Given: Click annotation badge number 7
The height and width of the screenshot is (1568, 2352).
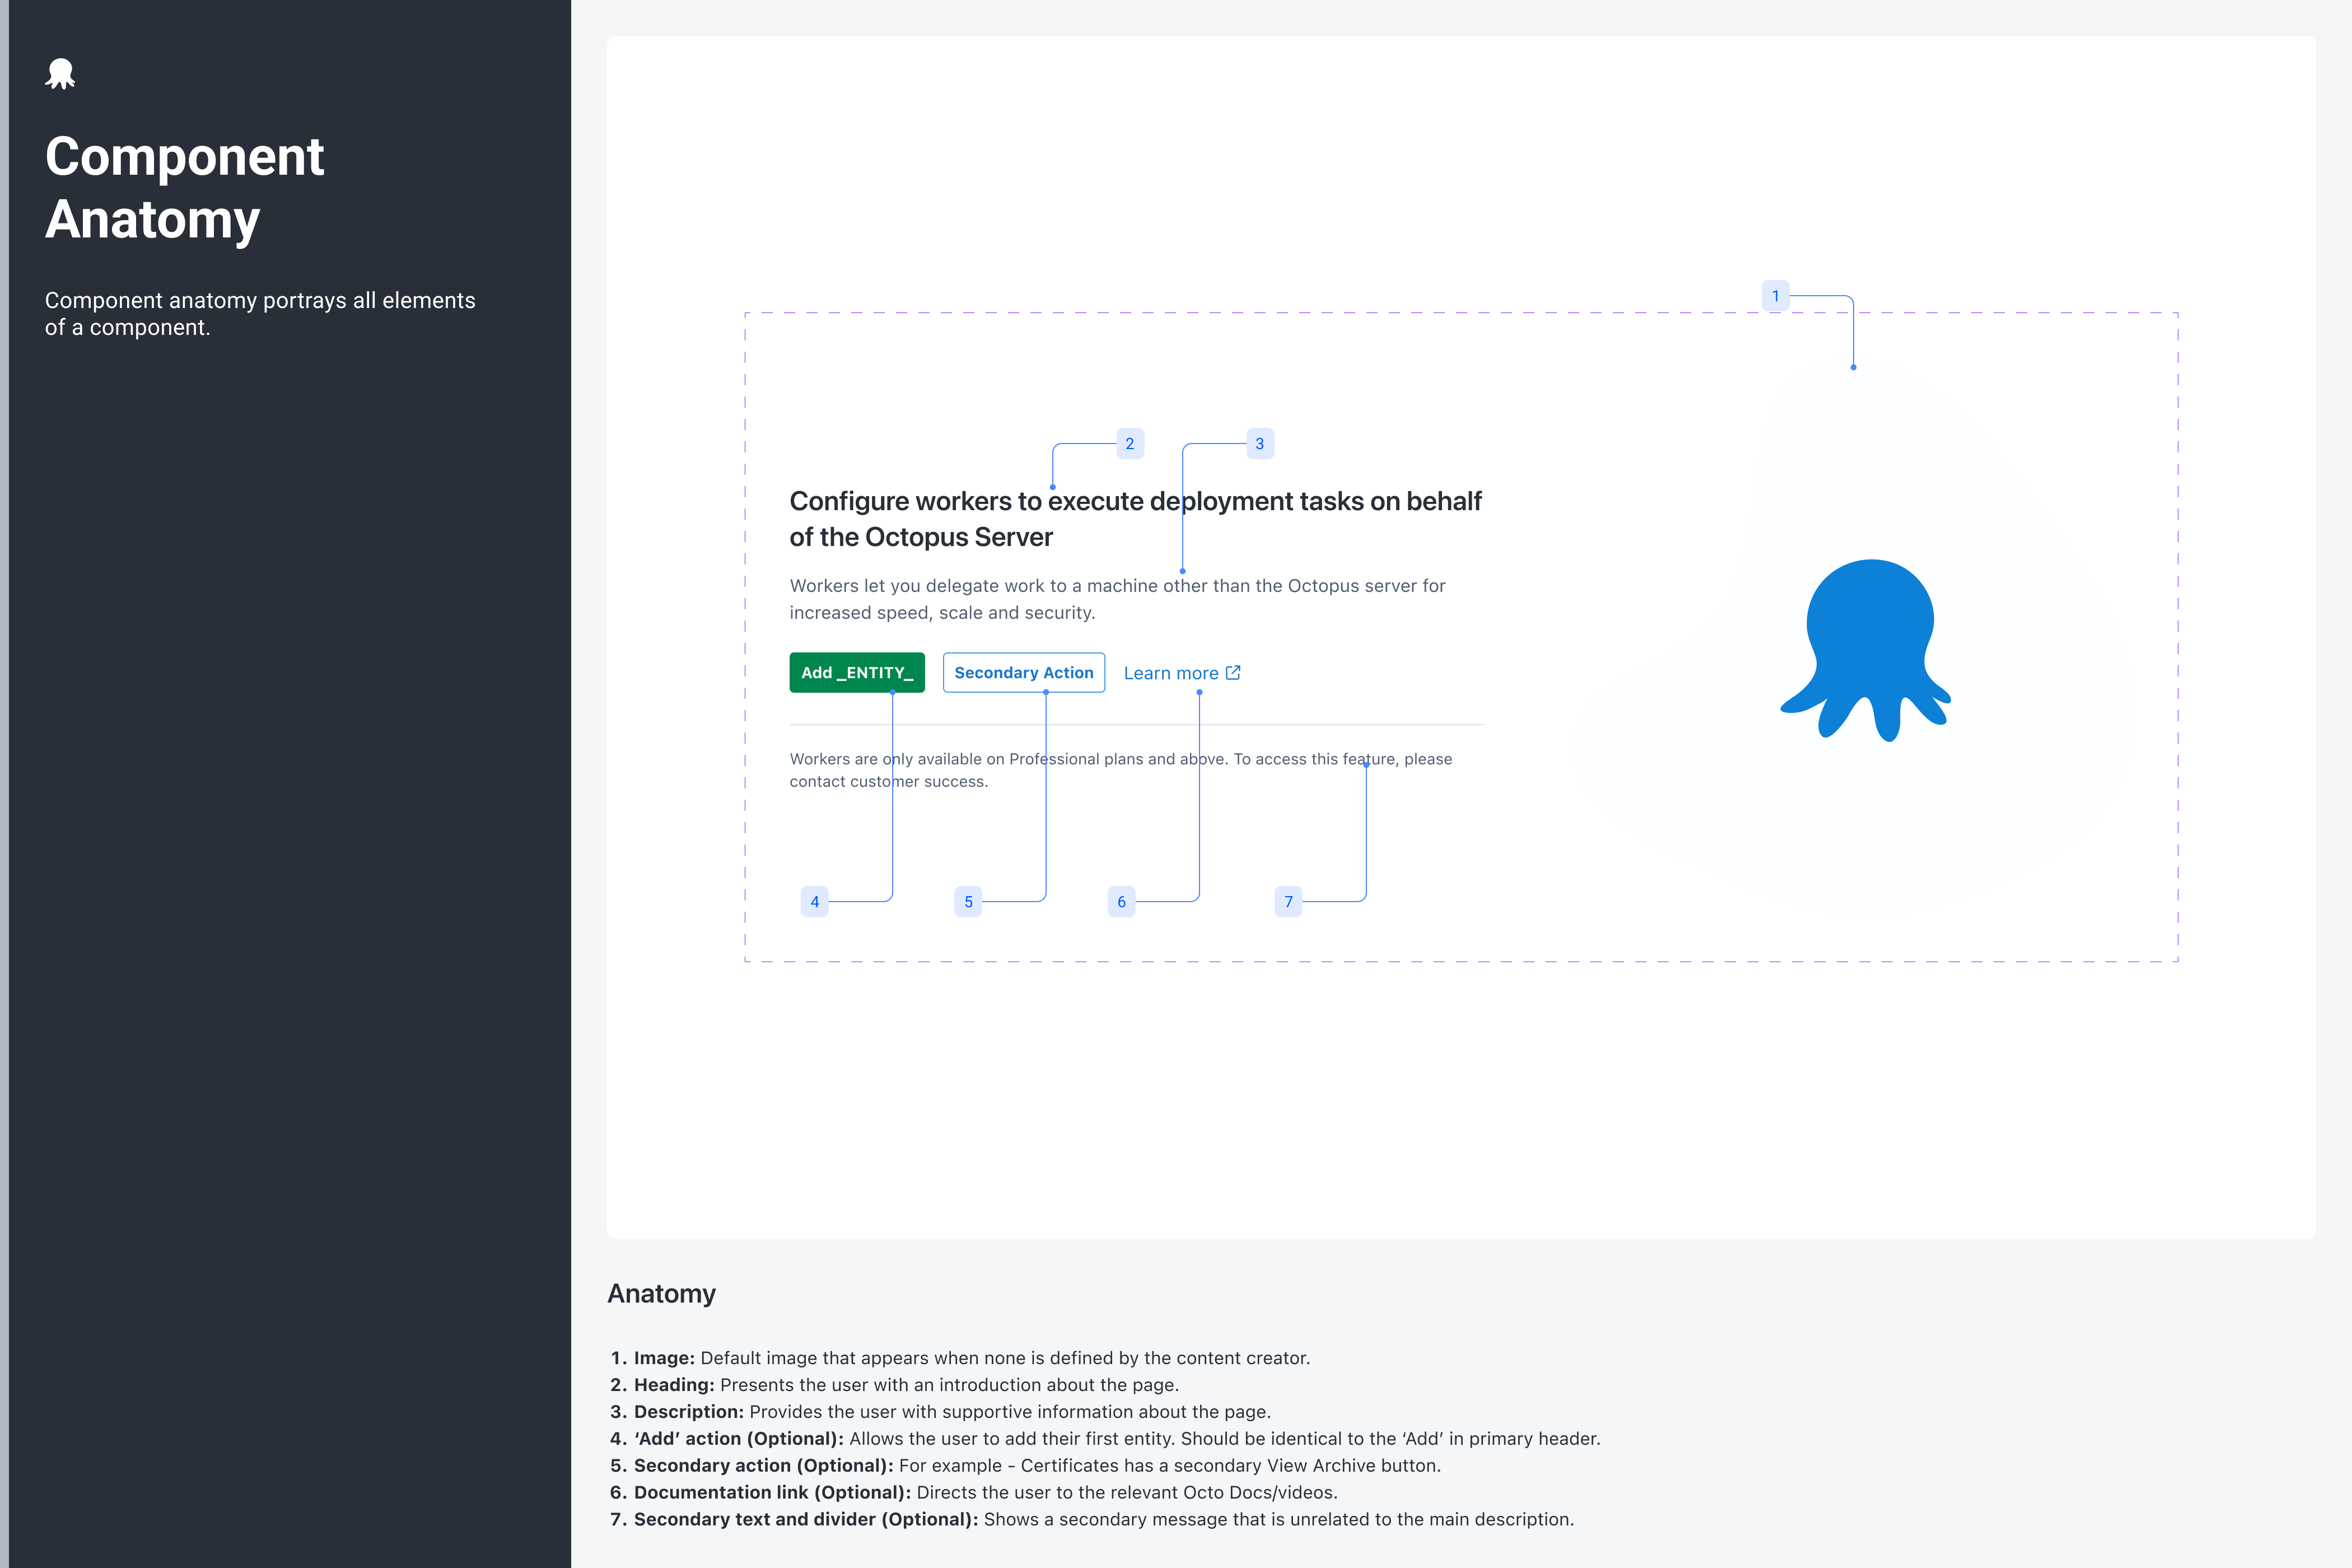Looking at the screenshot, I should click(1288, 902).
